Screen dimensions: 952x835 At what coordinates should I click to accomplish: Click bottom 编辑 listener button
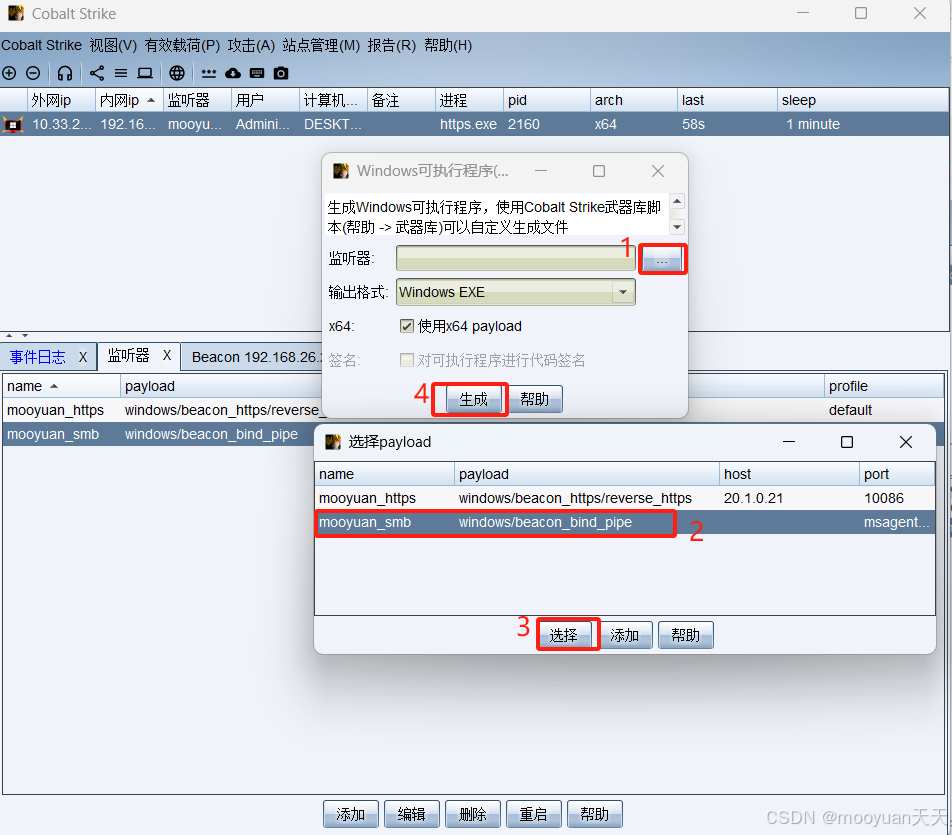[412, 814]
